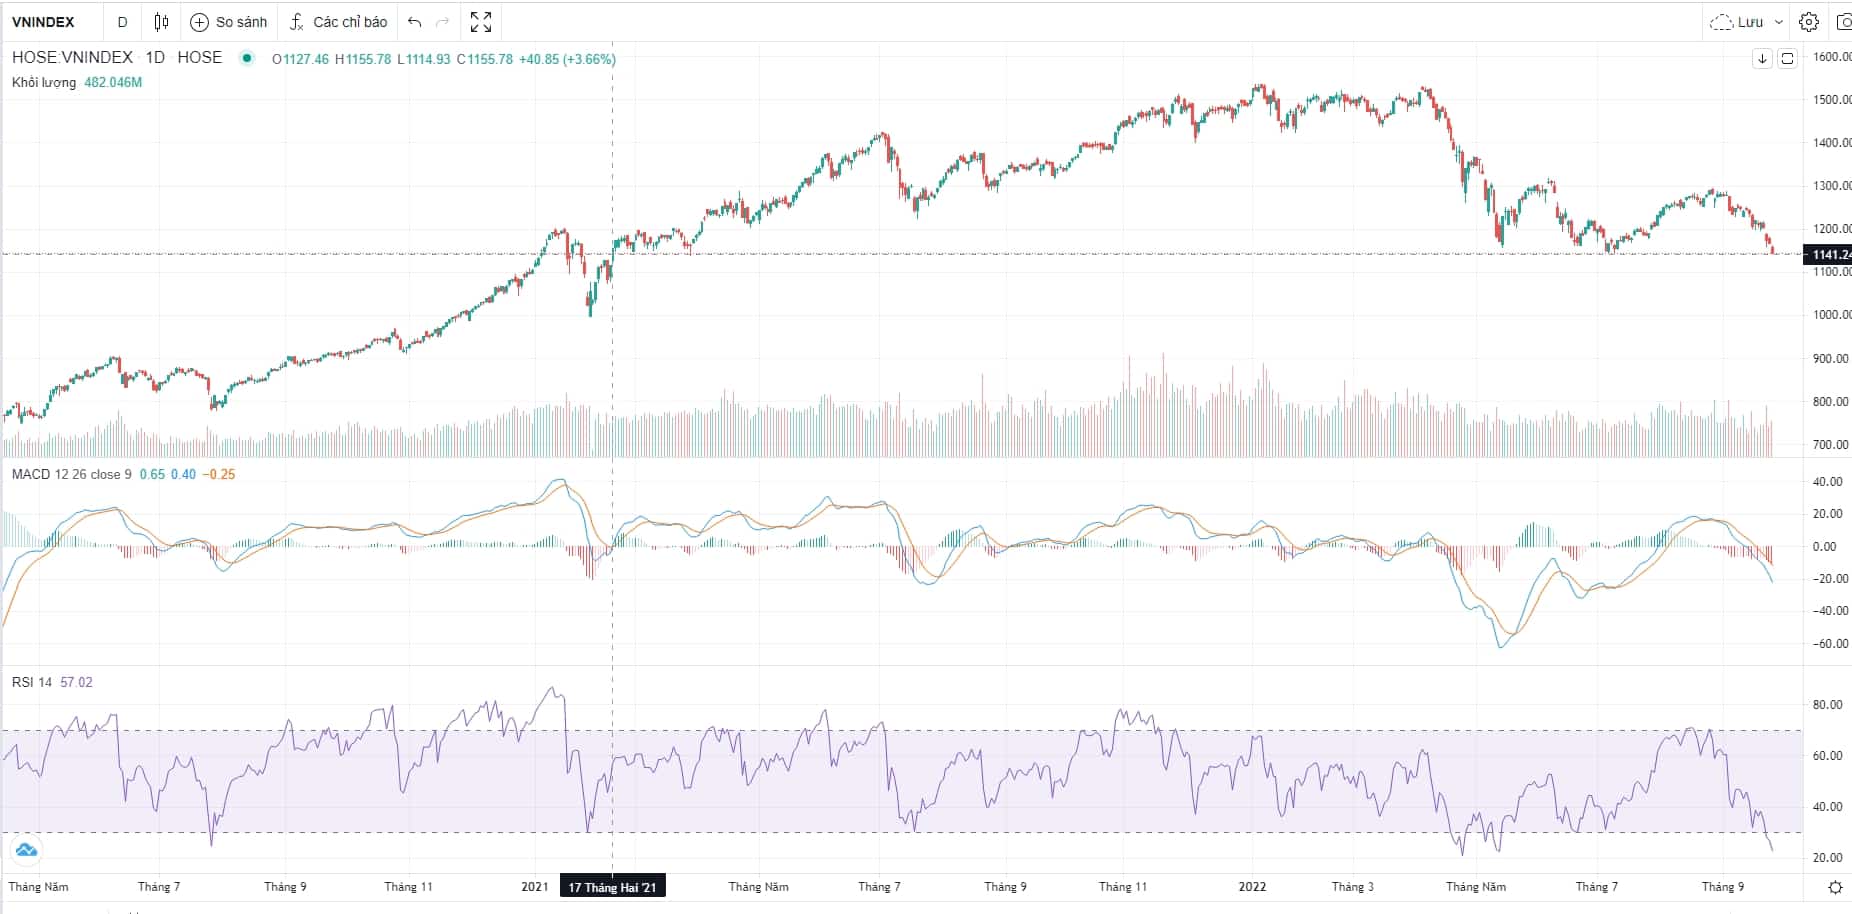Open time axis settings gear at bottom right
This screenshot has height=914, width=1852.
1835,887
